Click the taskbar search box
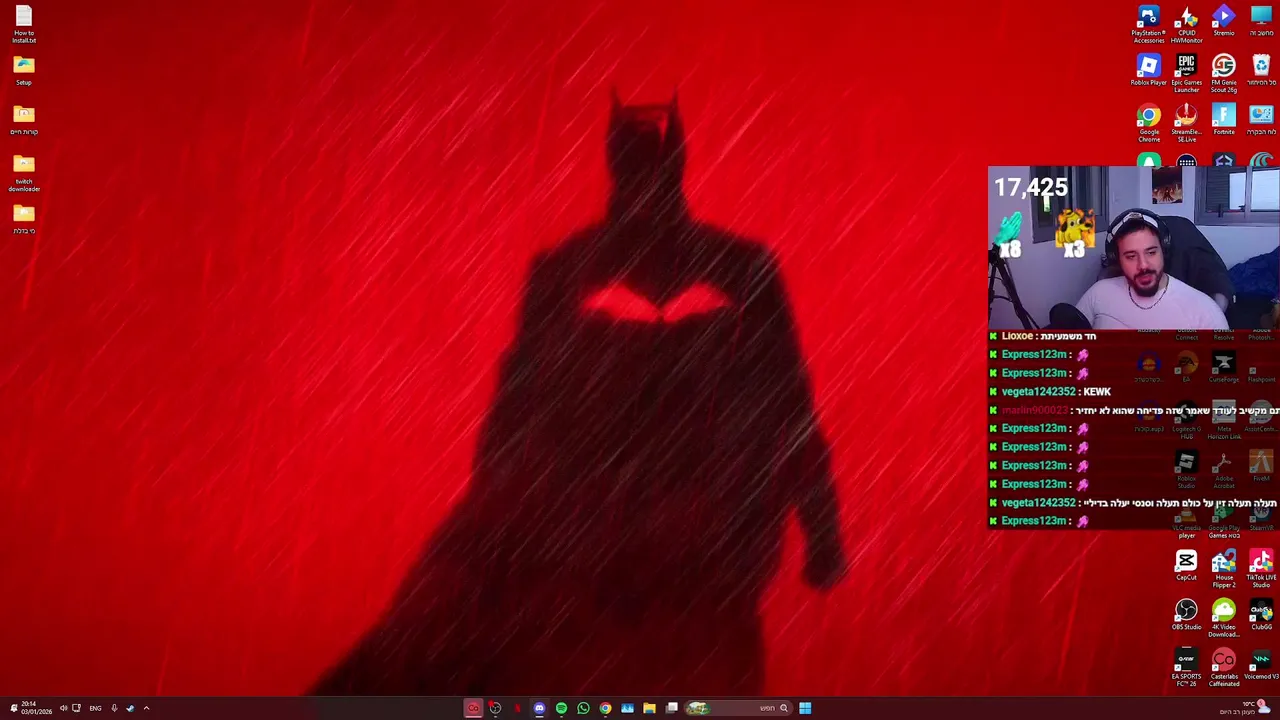The width and height of the screenshot is (1280, 720). [x=738, y=708]
